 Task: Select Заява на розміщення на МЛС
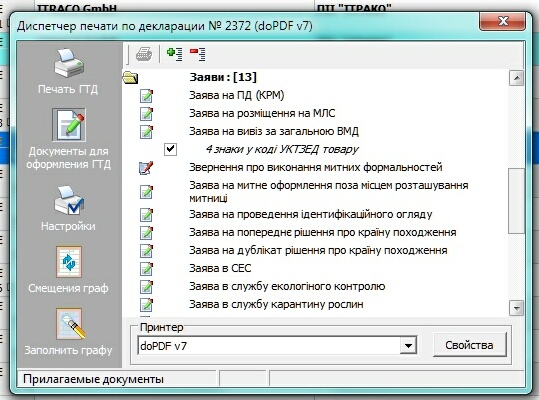pos(262,113)
